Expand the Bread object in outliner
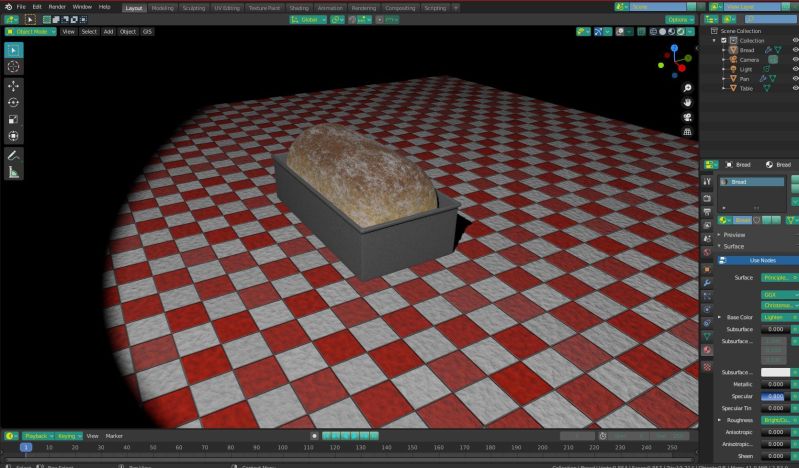Screen dimensions: 799x468 point(724,50)
